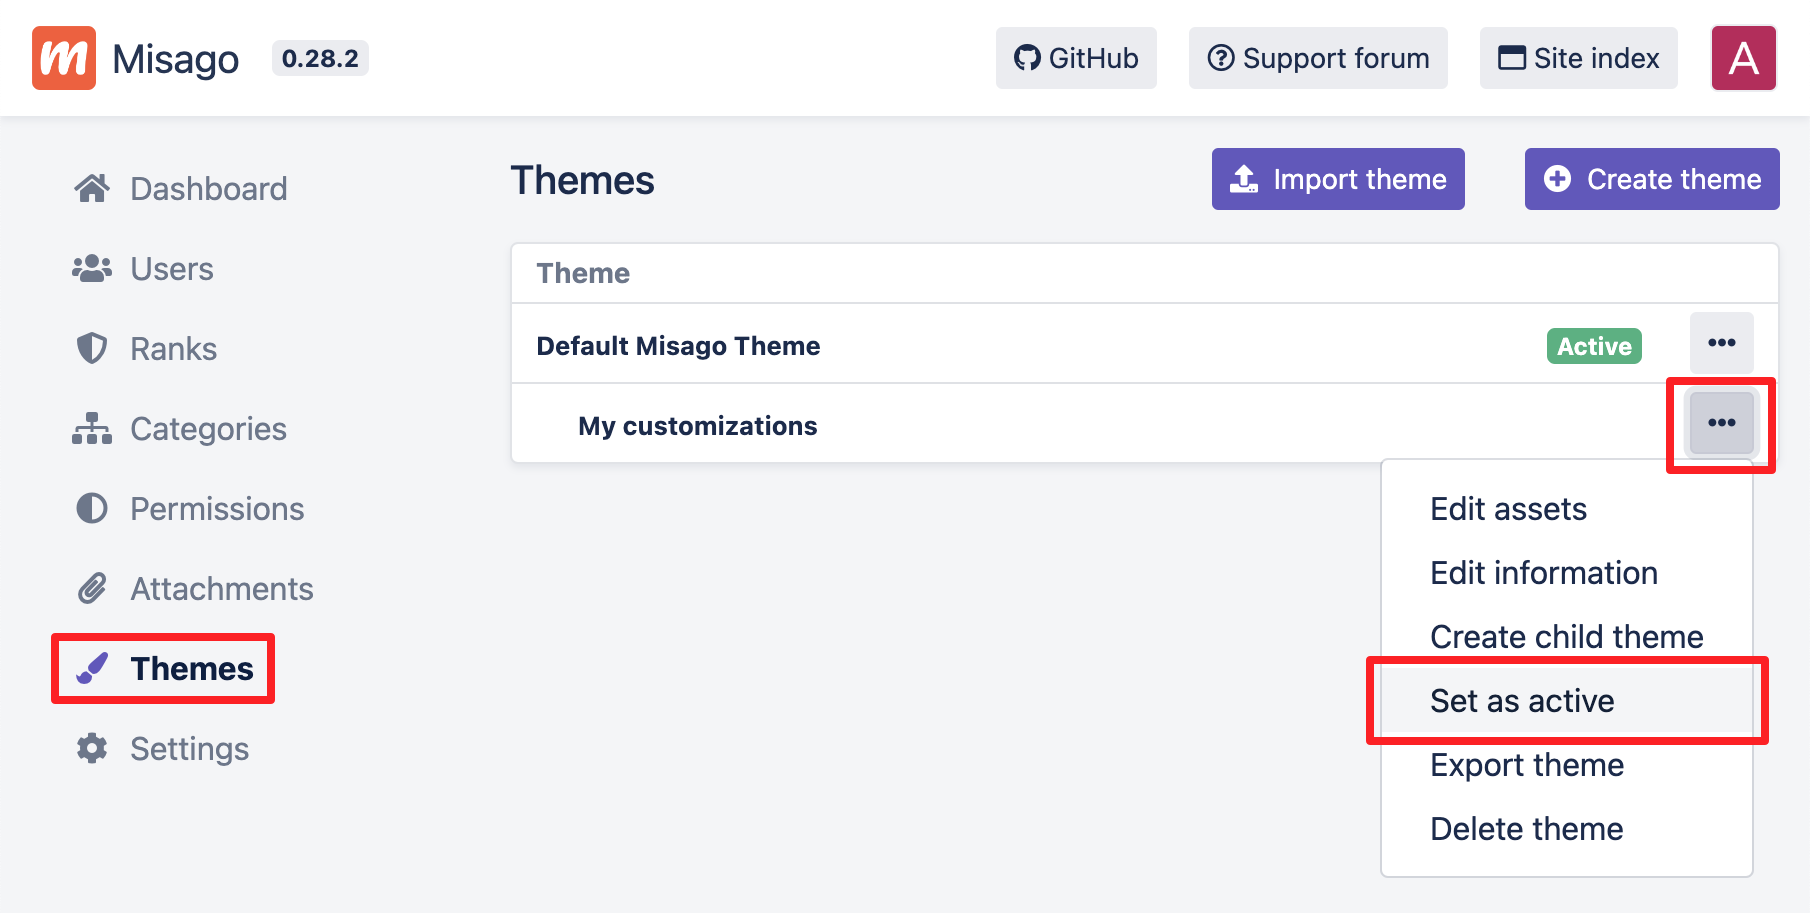The width and height of the screenshot is (1810, 913).
Task: Open the Categories sitemap icon
Action: coord(92,428)
